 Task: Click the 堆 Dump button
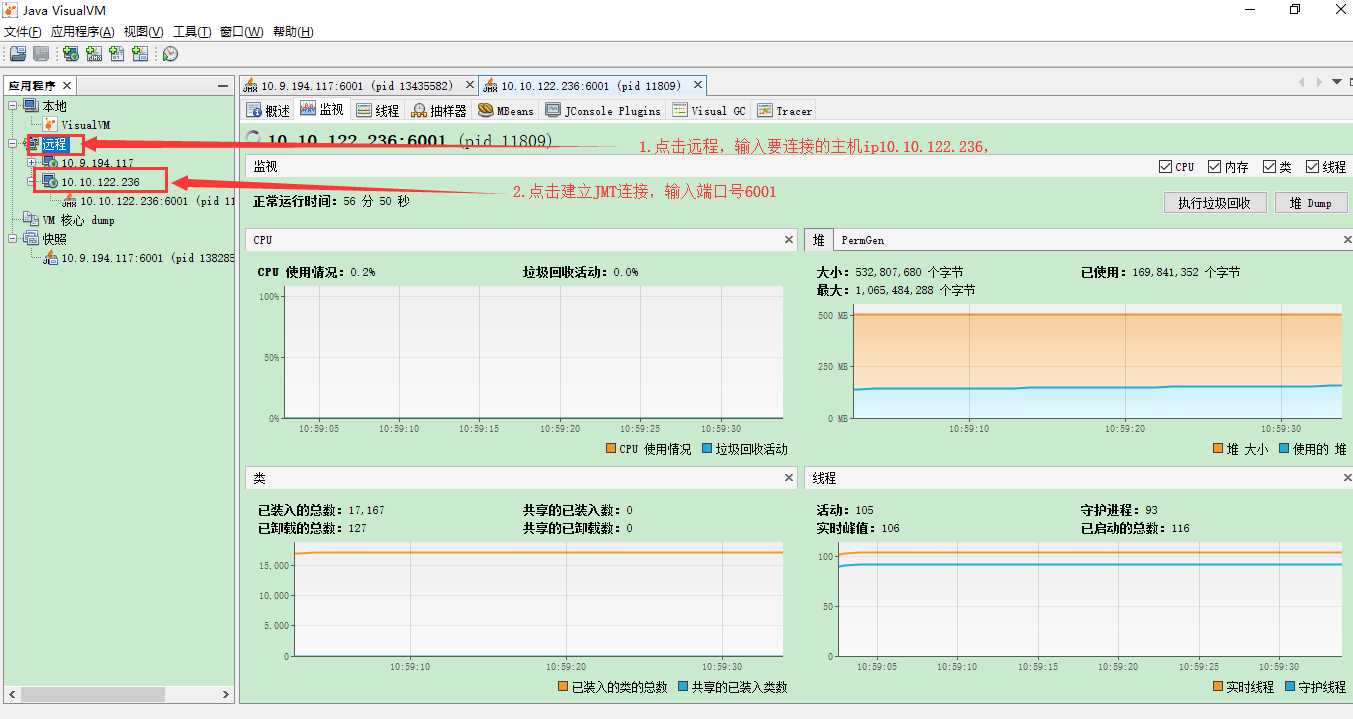1311,203
